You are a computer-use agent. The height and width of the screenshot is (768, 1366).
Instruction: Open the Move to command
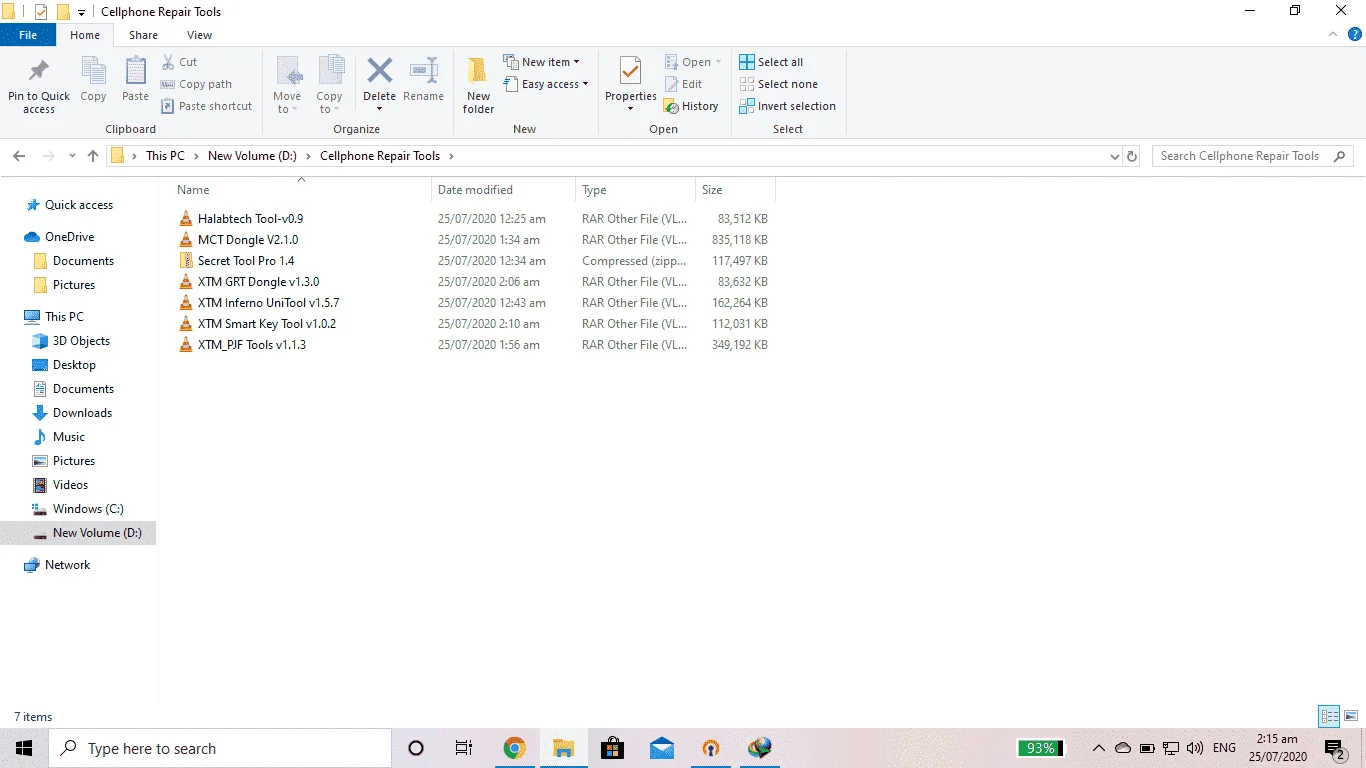(287, 85)
